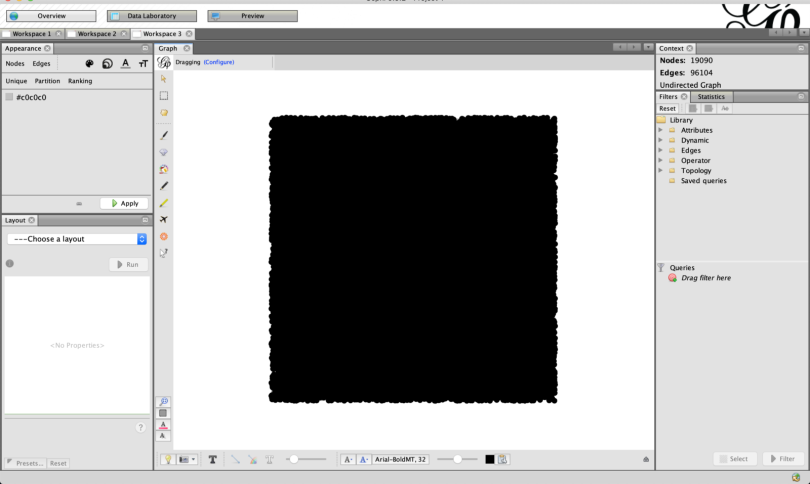
Task: Switch to the Statistics tab
Action: (711, 97)
